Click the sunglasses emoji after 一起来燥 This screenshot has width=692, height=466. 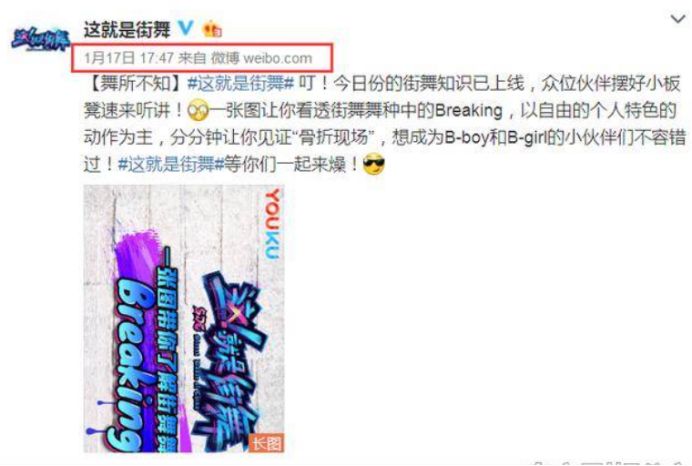coord(373,165)
